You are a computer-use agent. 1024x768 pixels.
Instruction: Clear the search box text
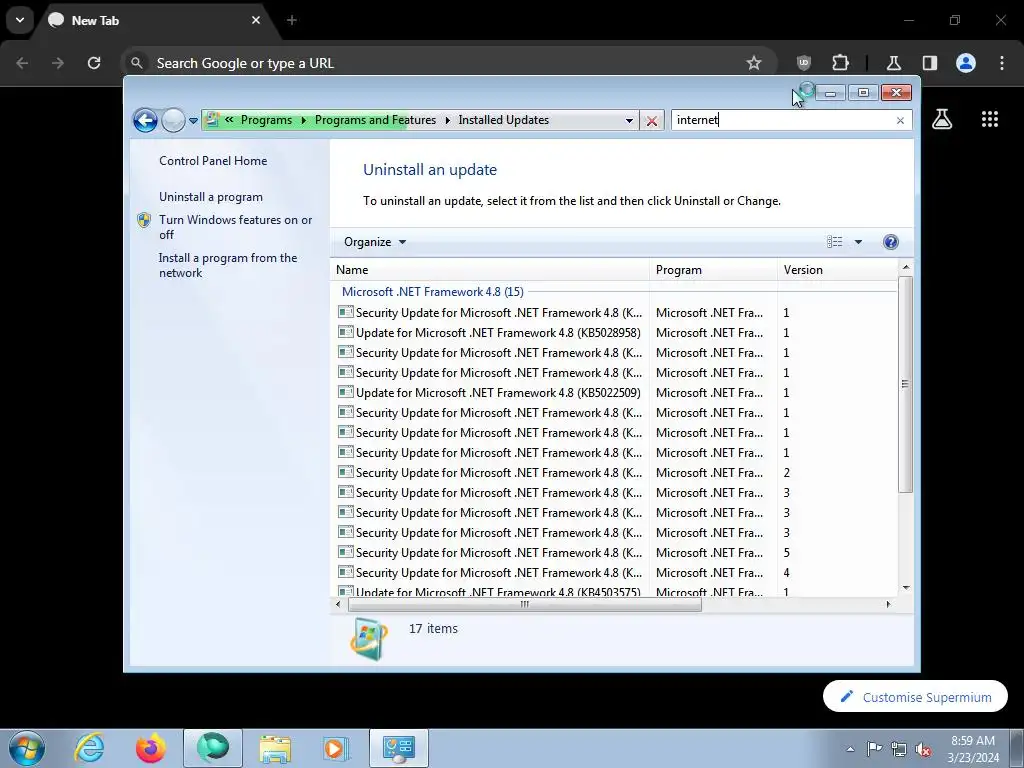pyautogui.click(x=901, y=121)
